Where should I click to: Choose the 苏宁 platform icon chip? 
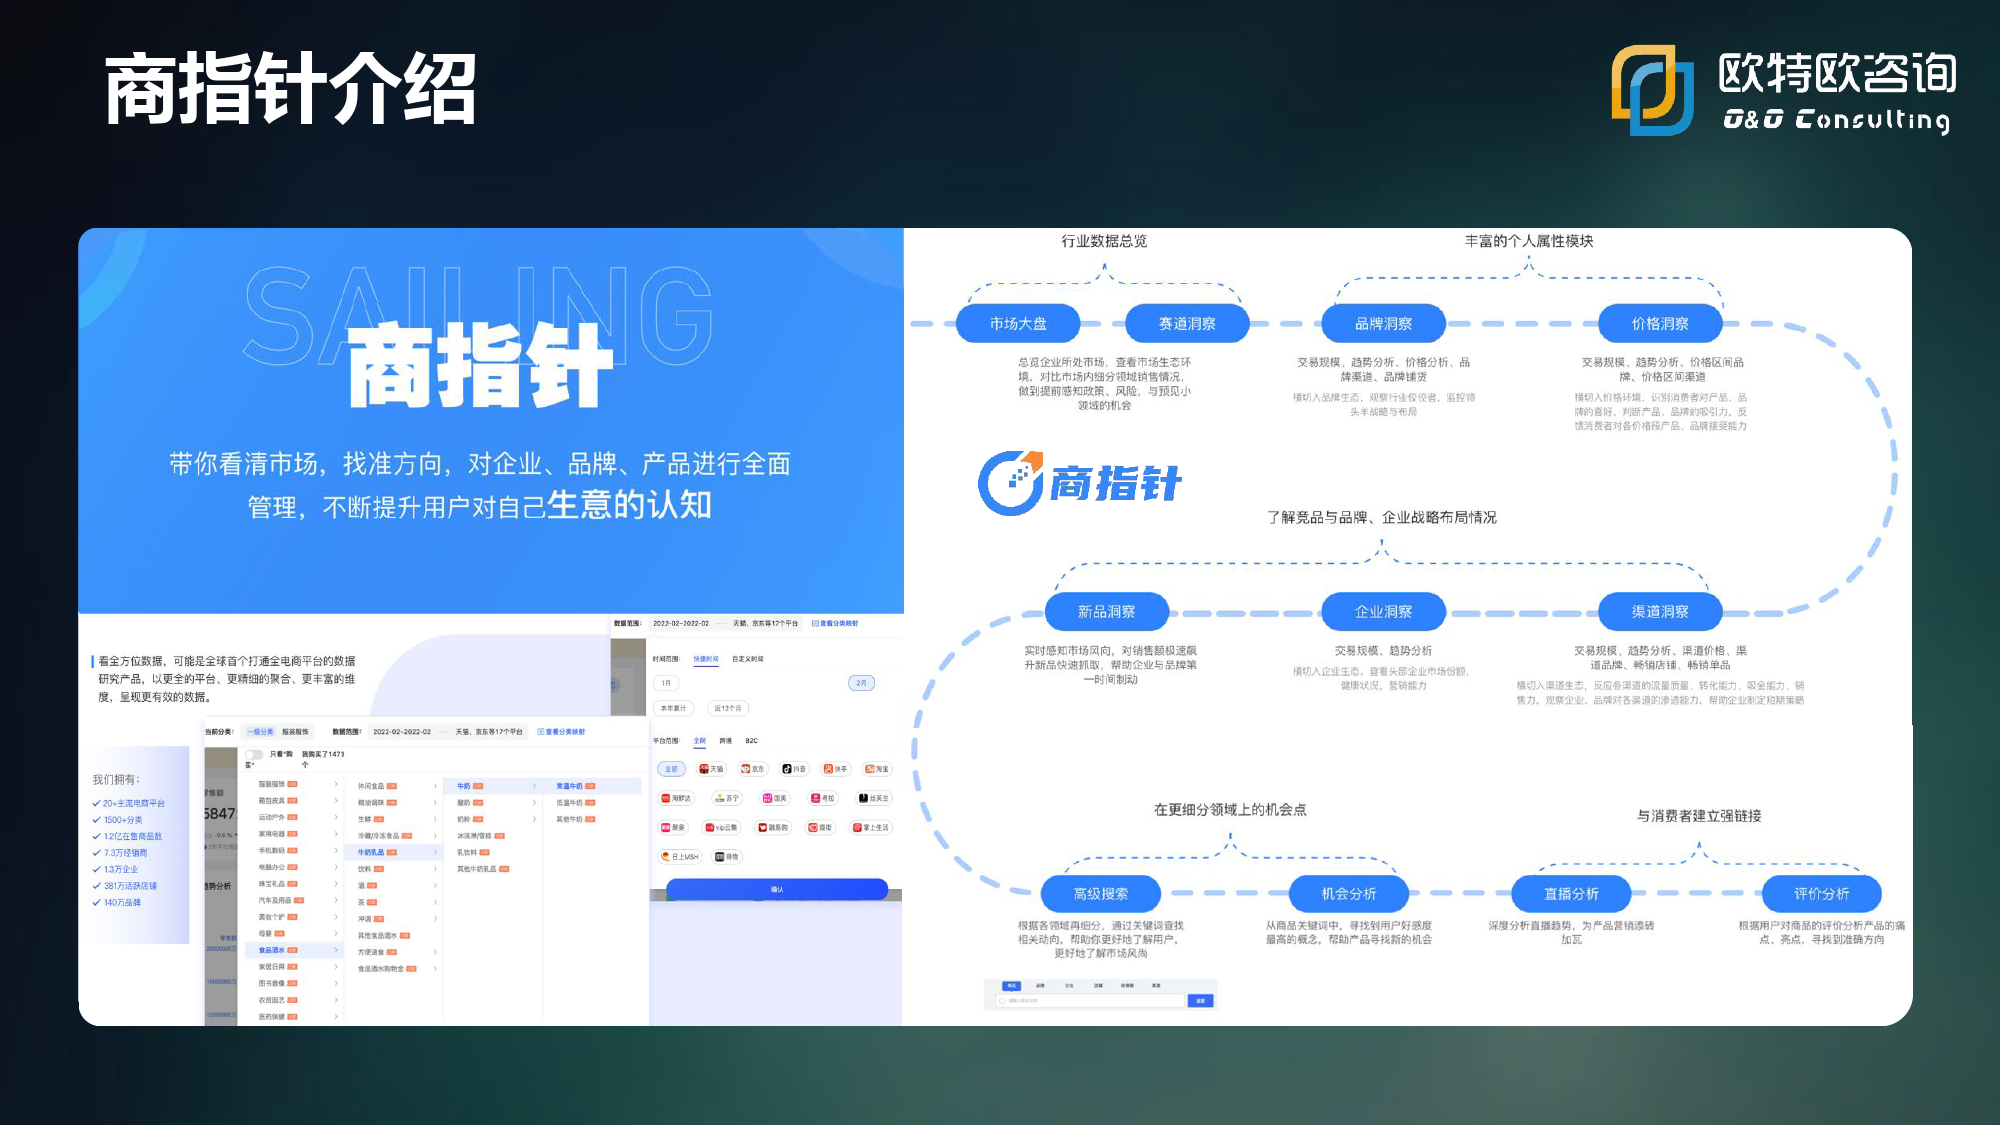[x=727, y=798]
